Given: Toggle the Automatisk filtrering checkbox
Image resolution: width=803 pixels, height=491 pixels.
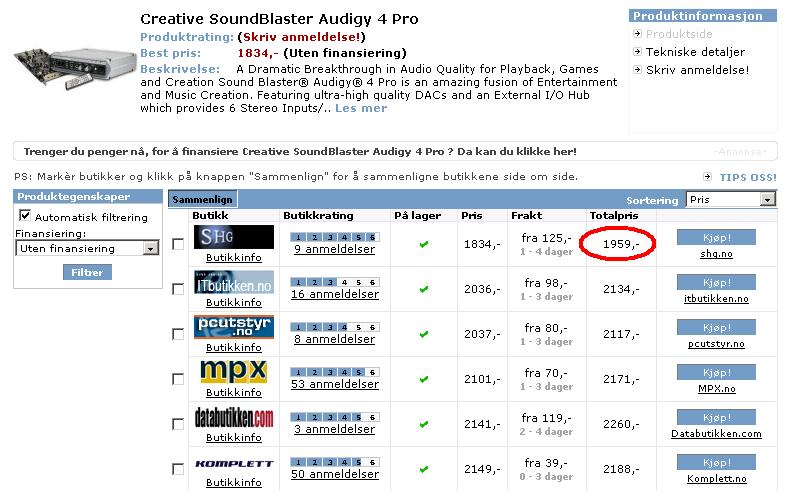Looking at the screenshot, I should [25, 216].
